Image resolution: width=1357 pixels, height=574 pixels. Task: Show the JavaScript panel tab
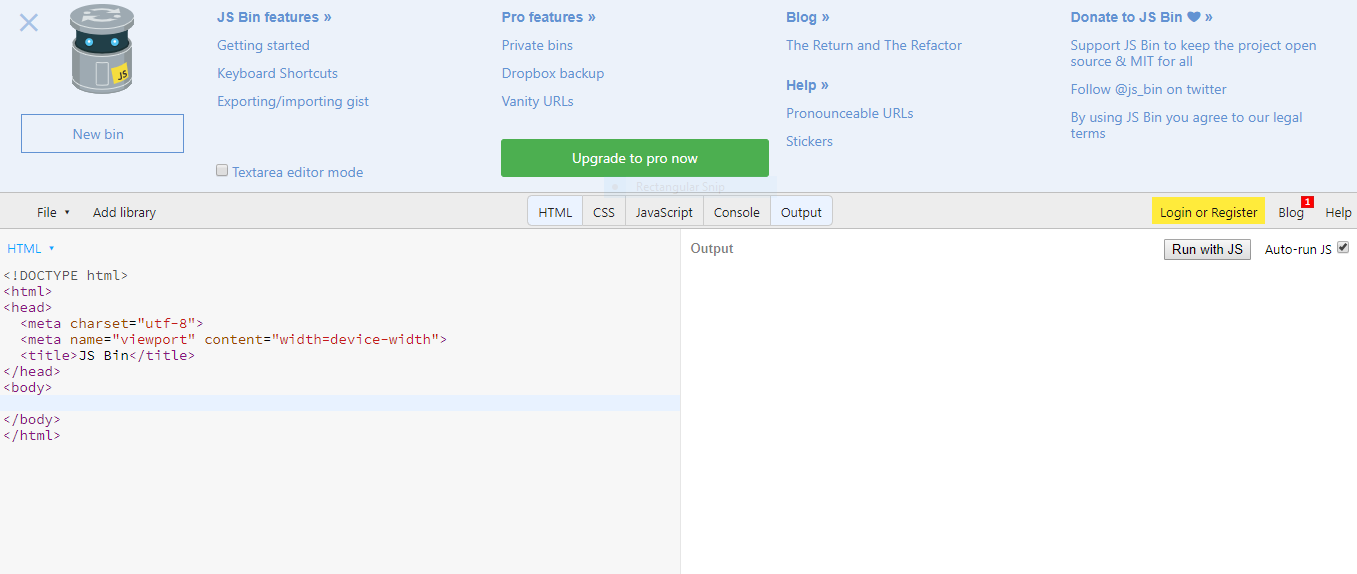click(x=664, y=212)
